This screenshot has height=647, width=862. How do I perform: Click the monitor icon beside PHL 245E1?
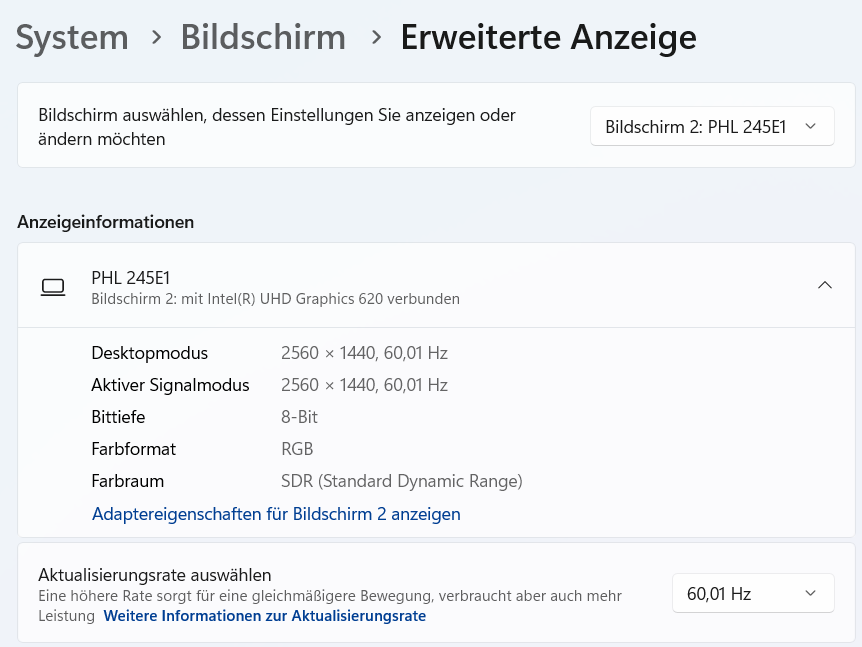point(53,287)
